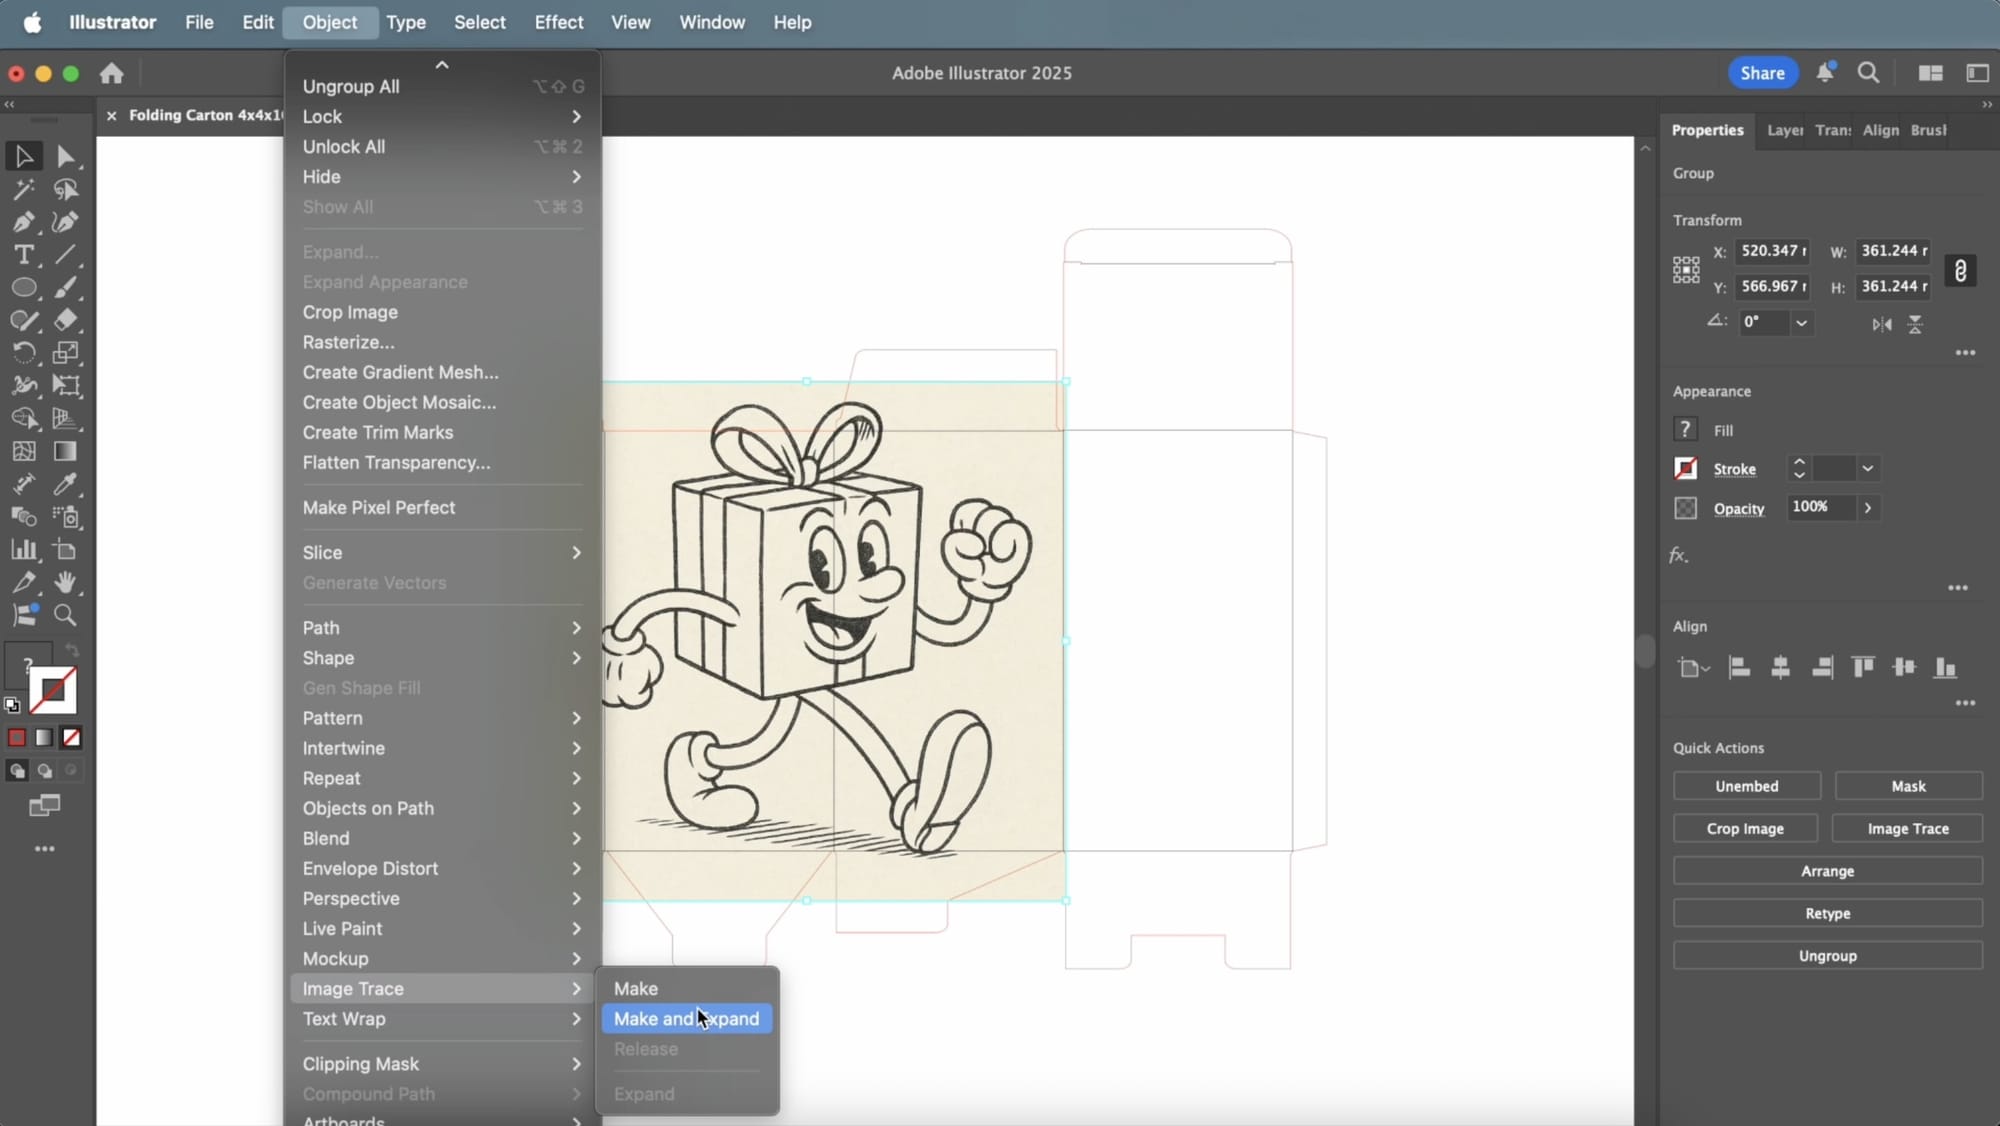Click the toolbar stroke color box
Viewport: 2000px width, 1126px height.
(52, 690)
